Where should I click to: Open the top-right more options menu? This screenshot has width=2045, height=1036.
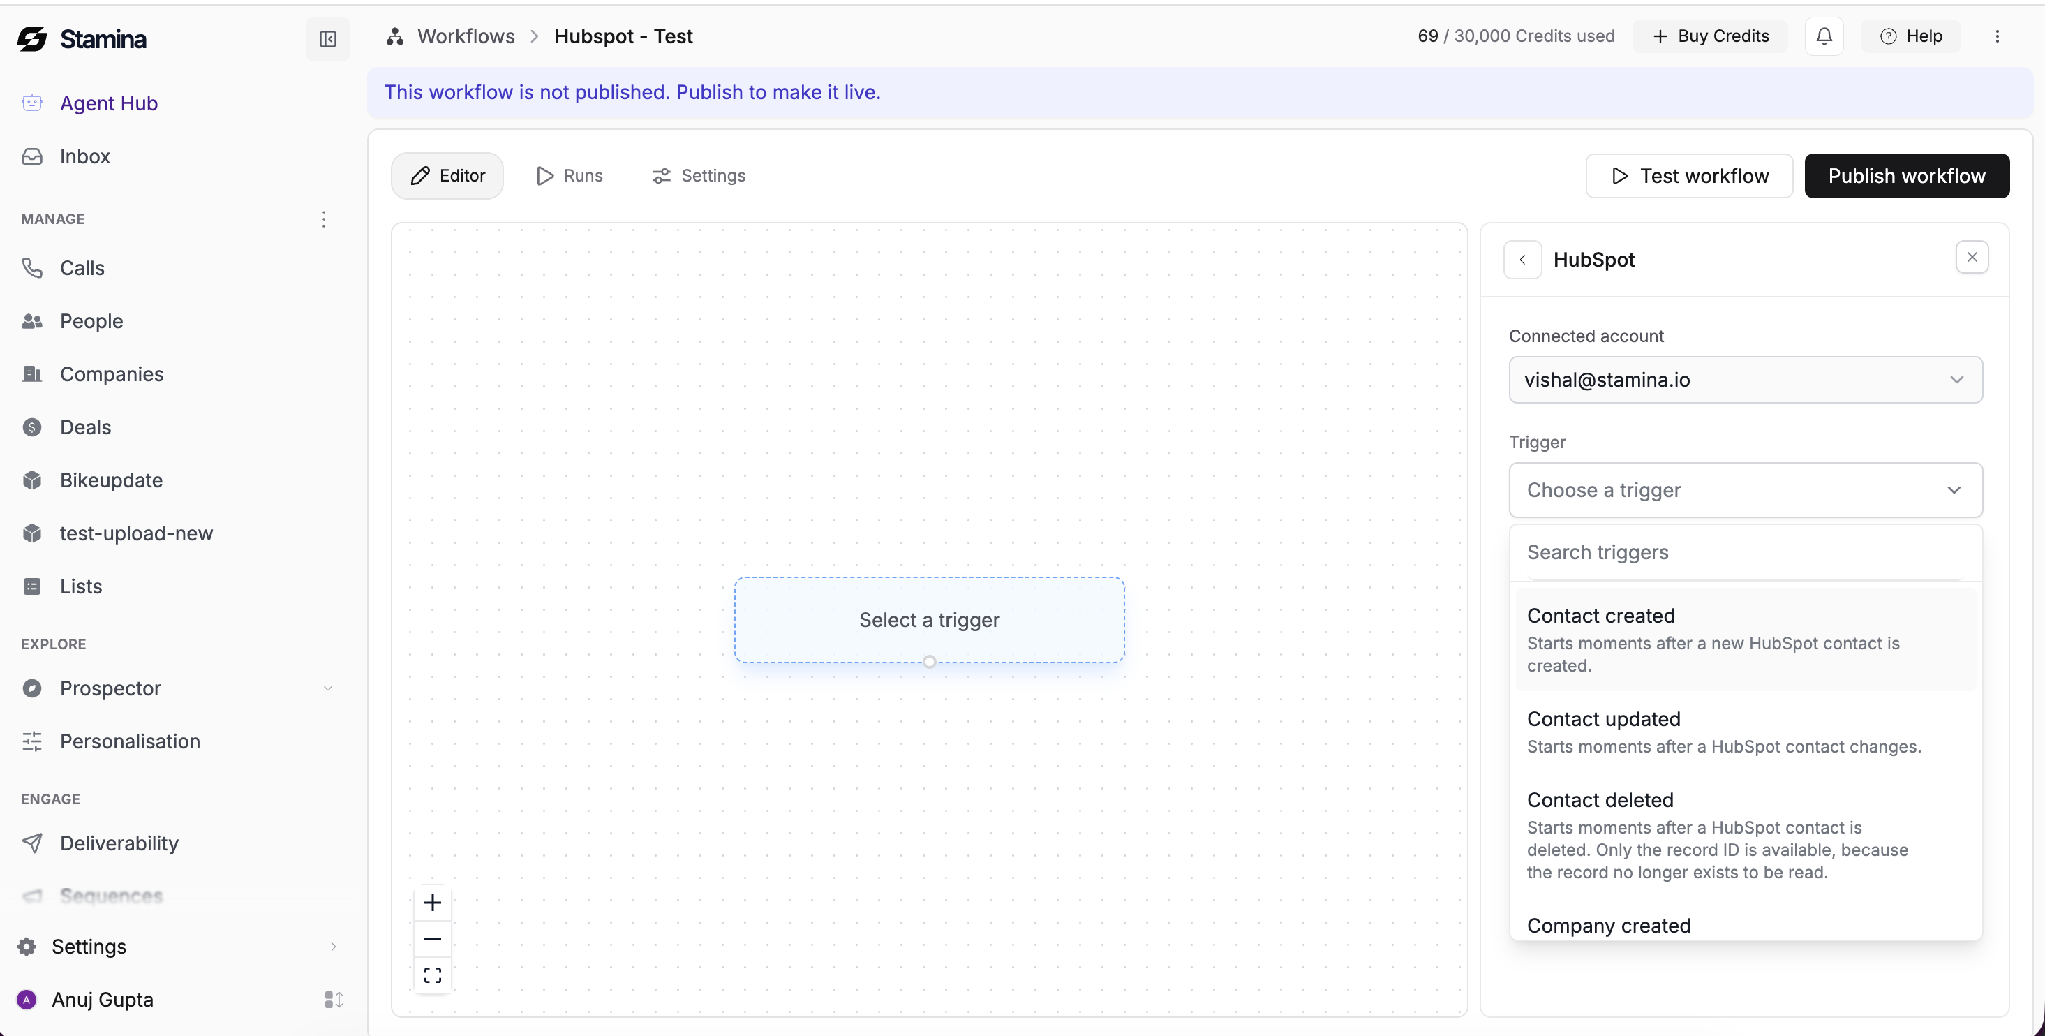tap(1997, 36)
